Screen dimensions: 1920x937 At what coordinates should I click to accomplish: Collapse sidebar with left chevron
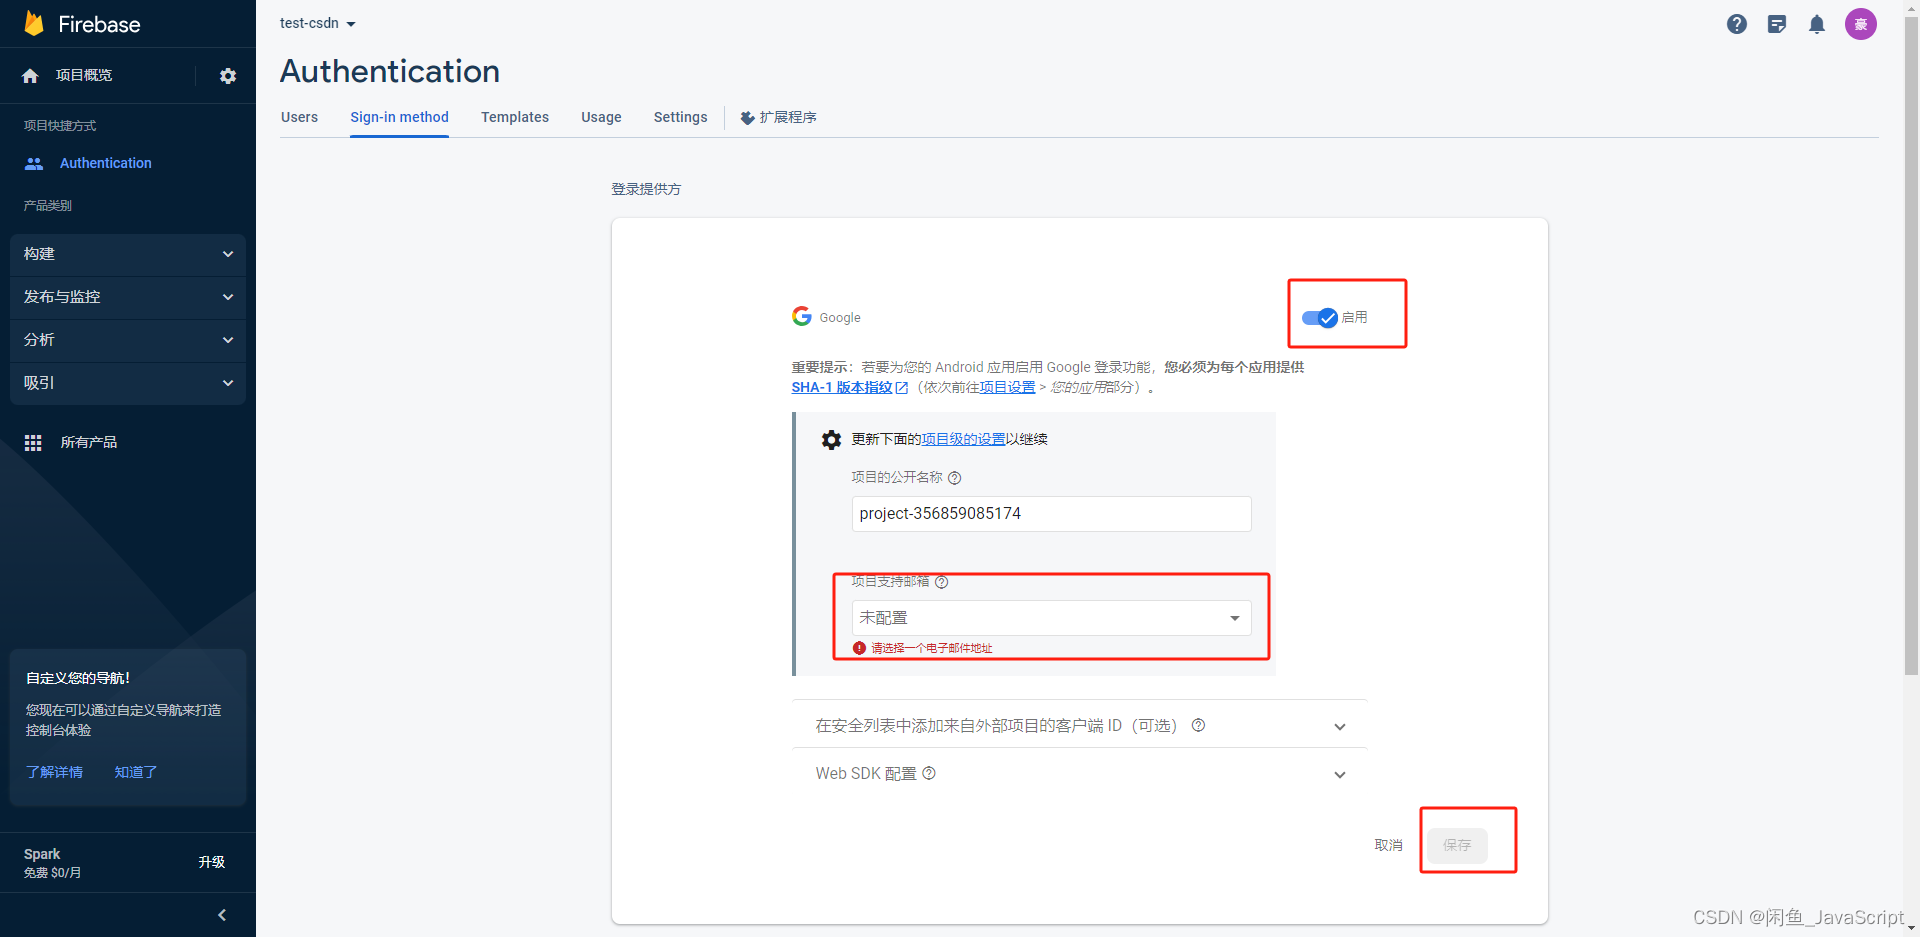[x=222, y=915]
